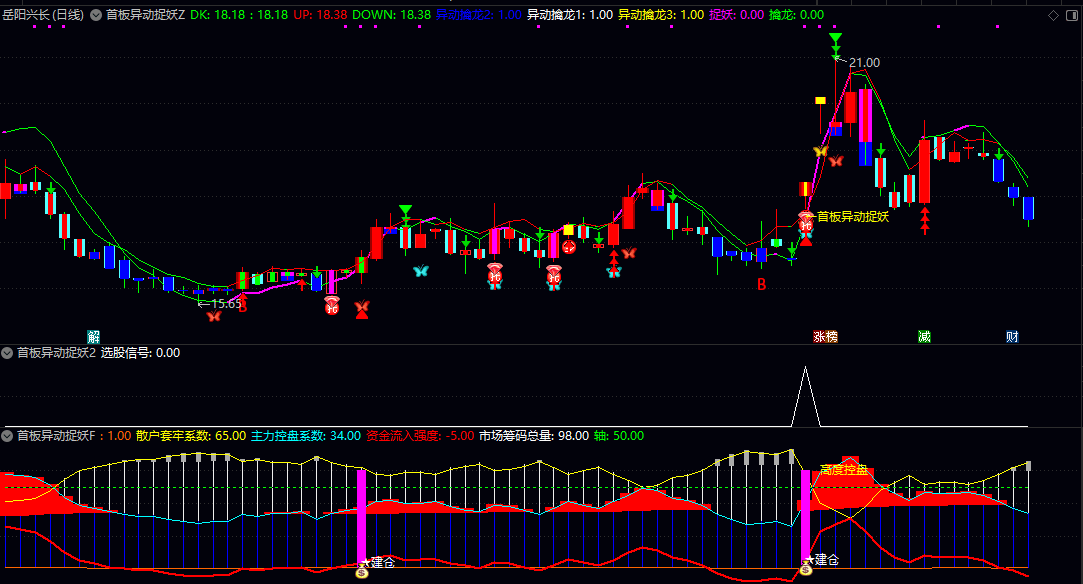Click the diamond icon in the top right
This screenshot has width=1083, height=584.
pyautogui.click(x=1053, y=15)
